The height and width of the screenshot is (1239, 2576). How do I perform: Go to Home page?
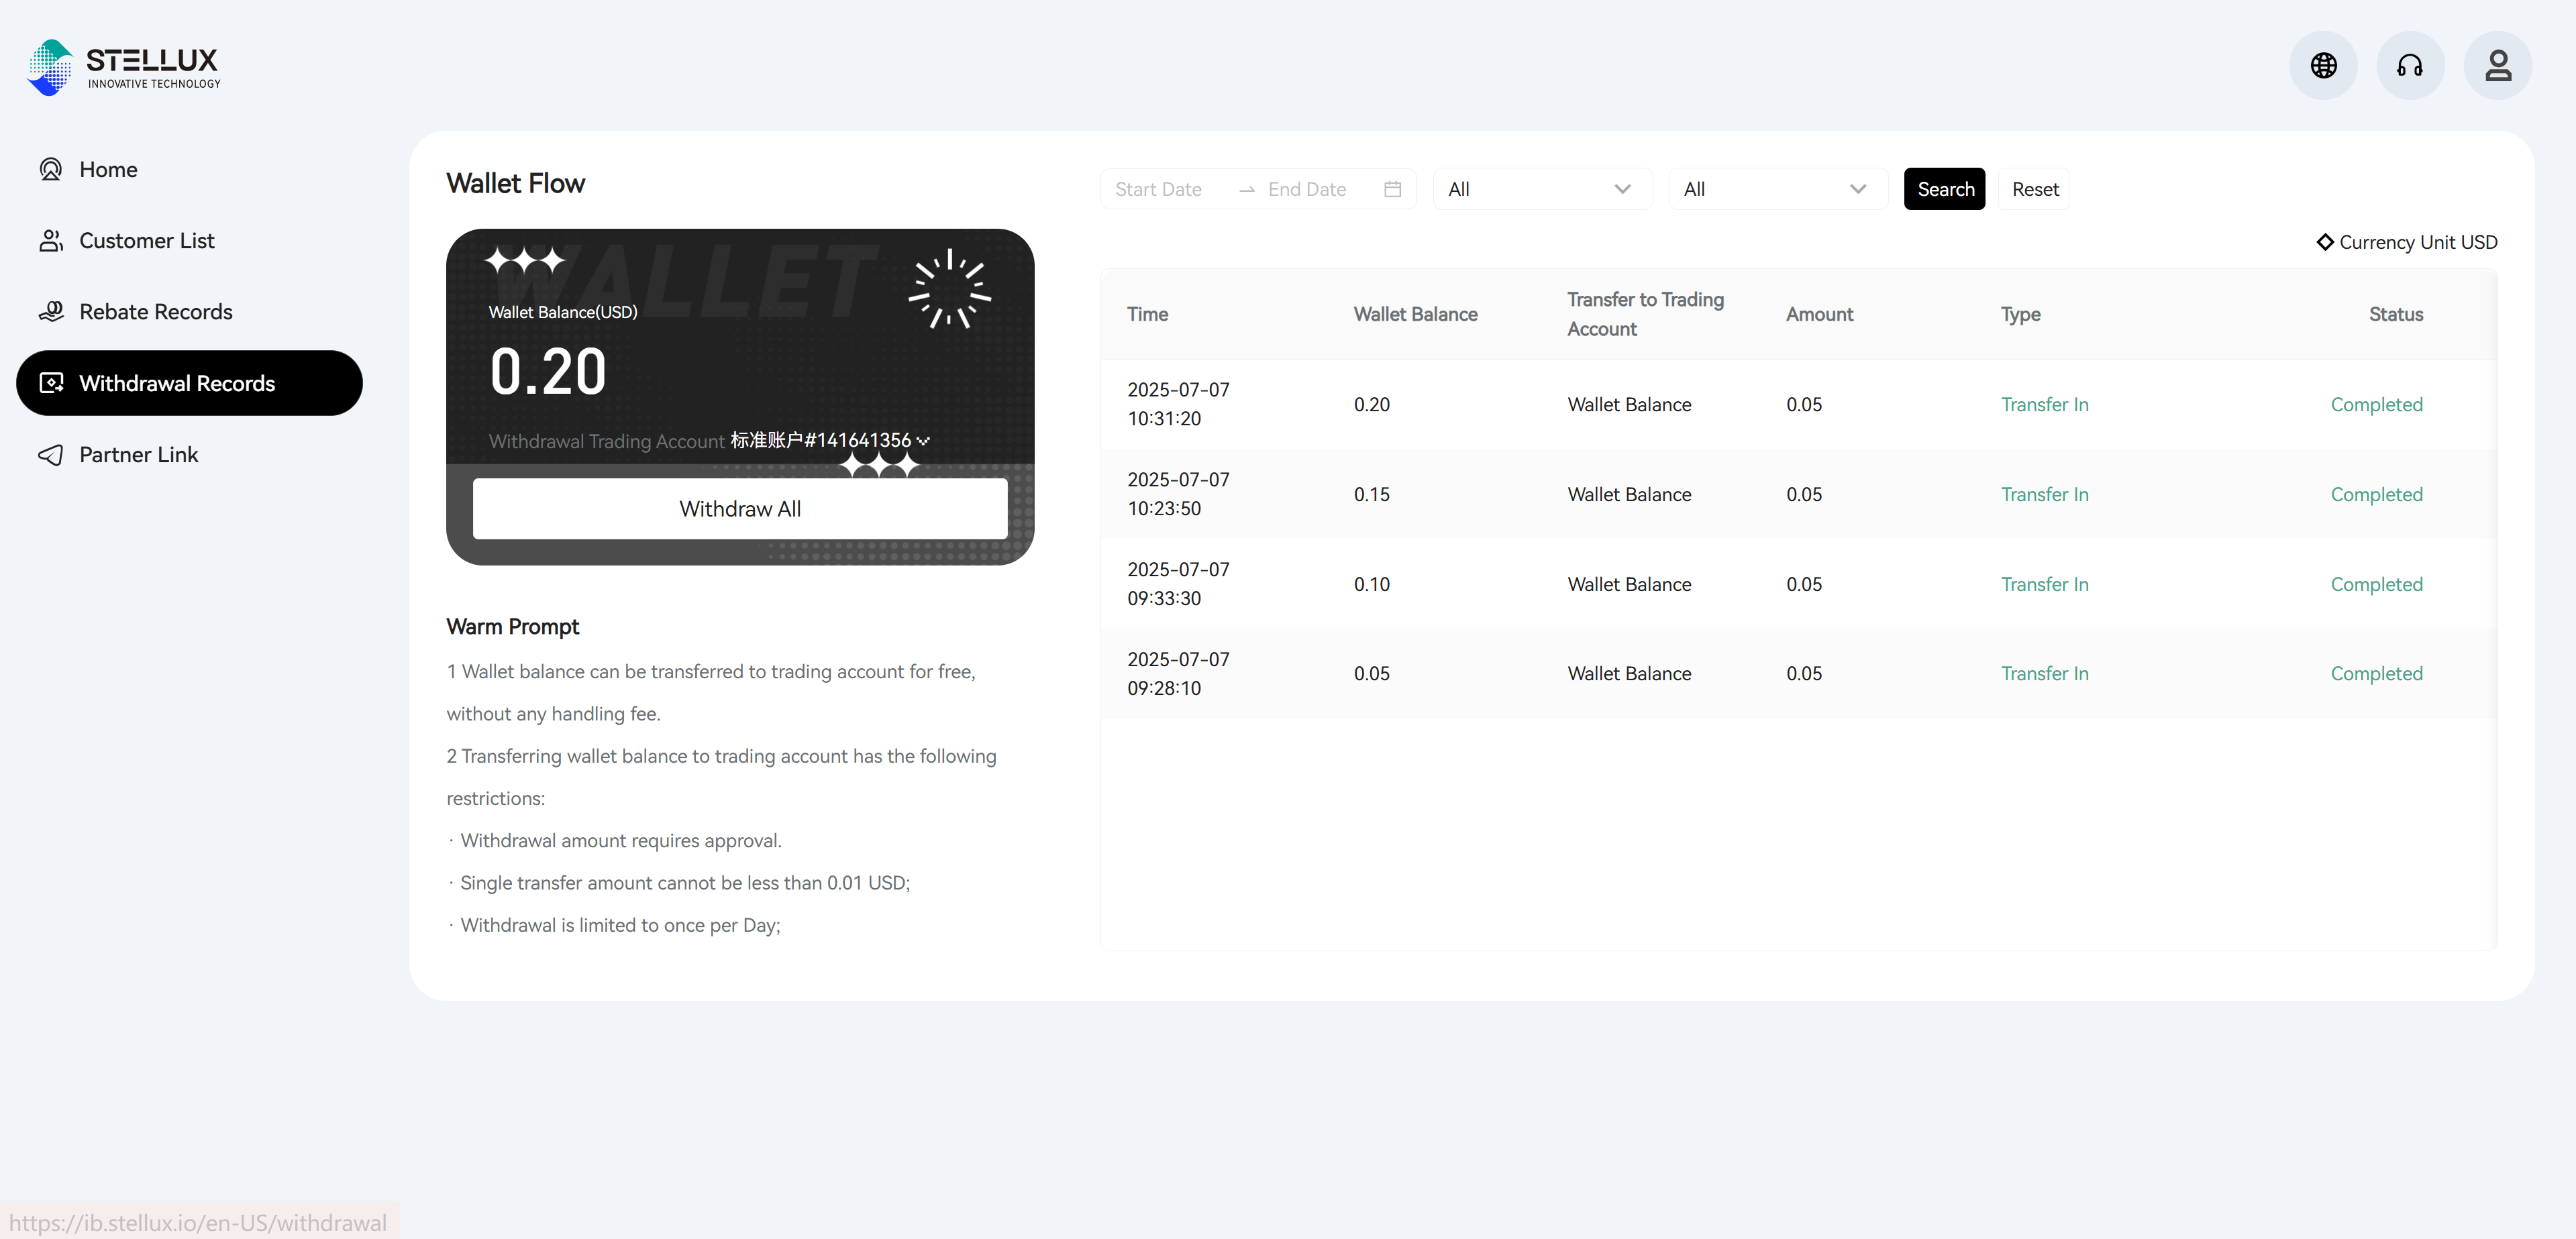189,169
